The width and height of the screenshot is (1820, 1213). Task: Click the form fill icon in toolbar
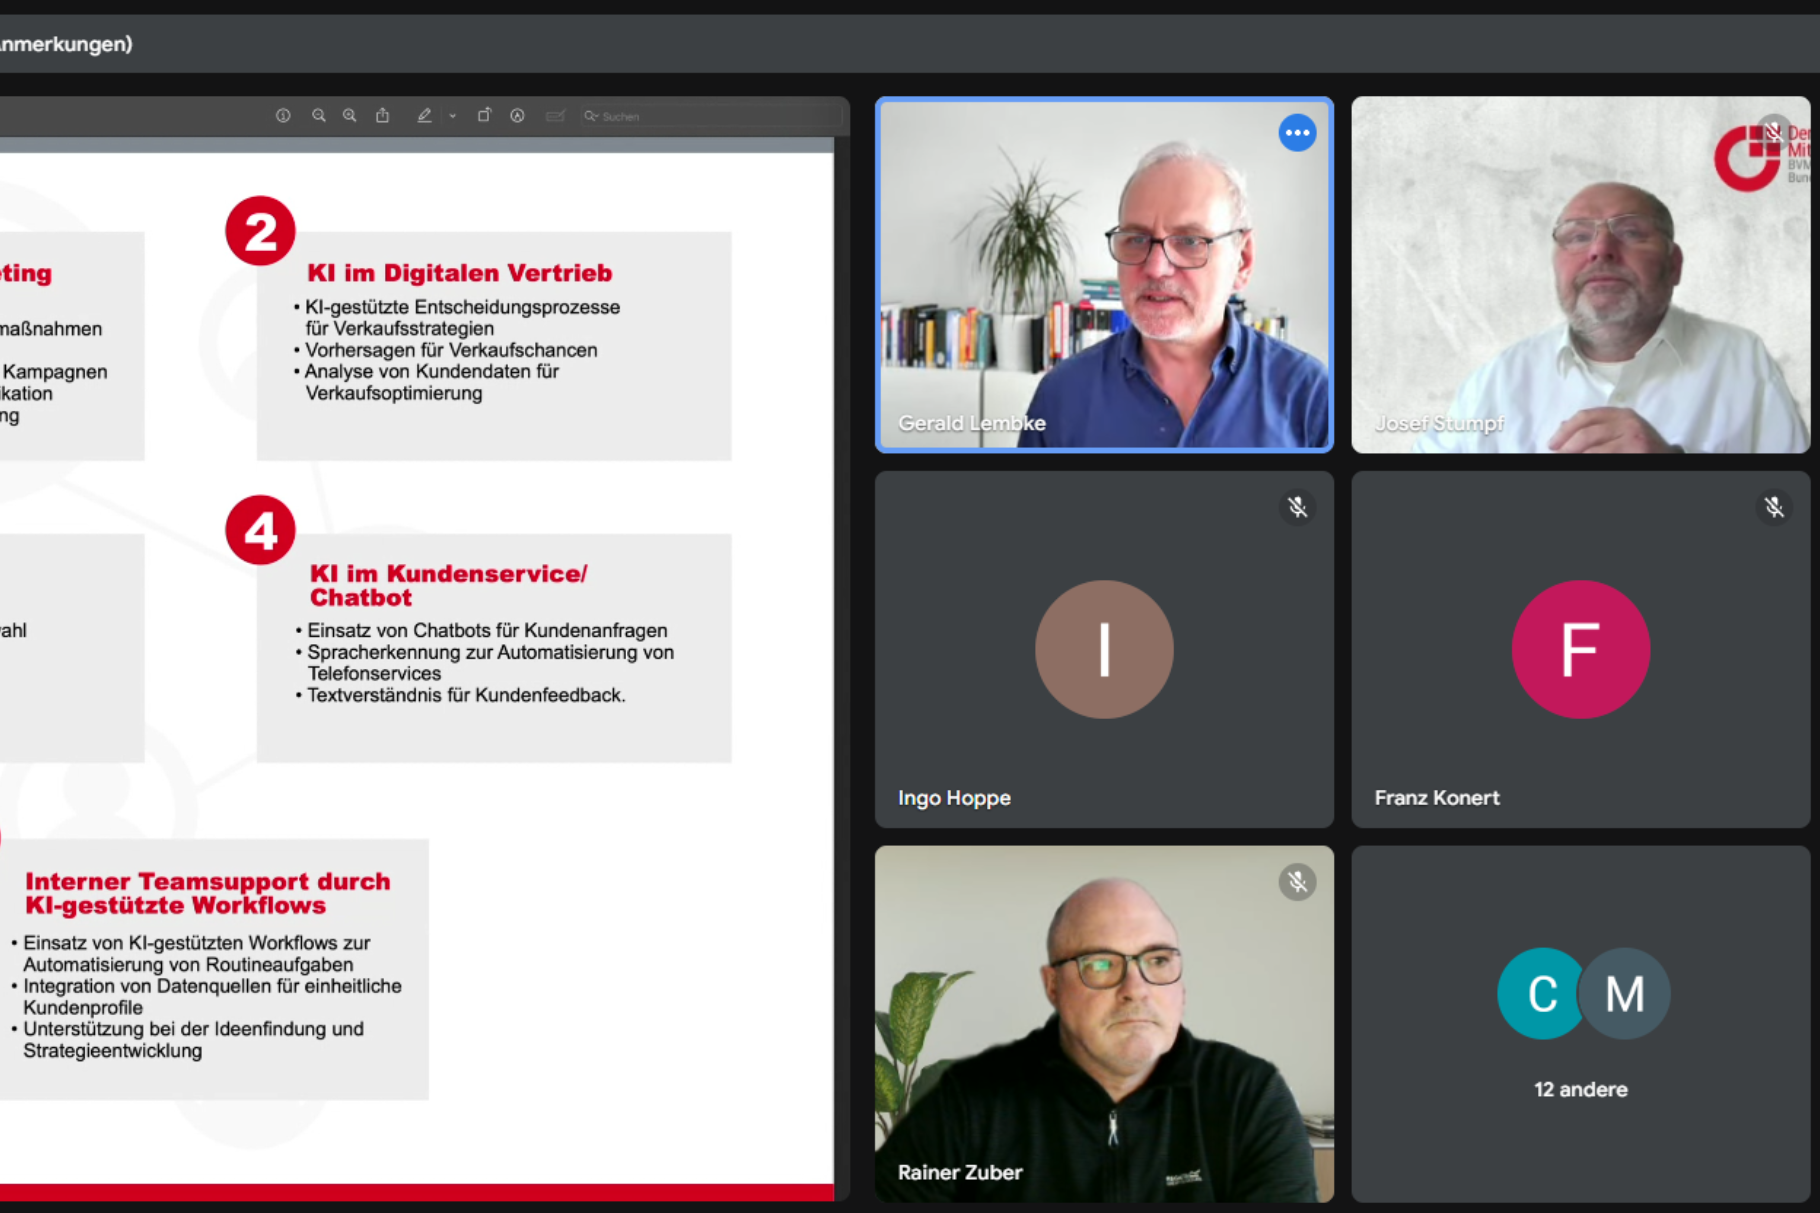tap(555, 116)
